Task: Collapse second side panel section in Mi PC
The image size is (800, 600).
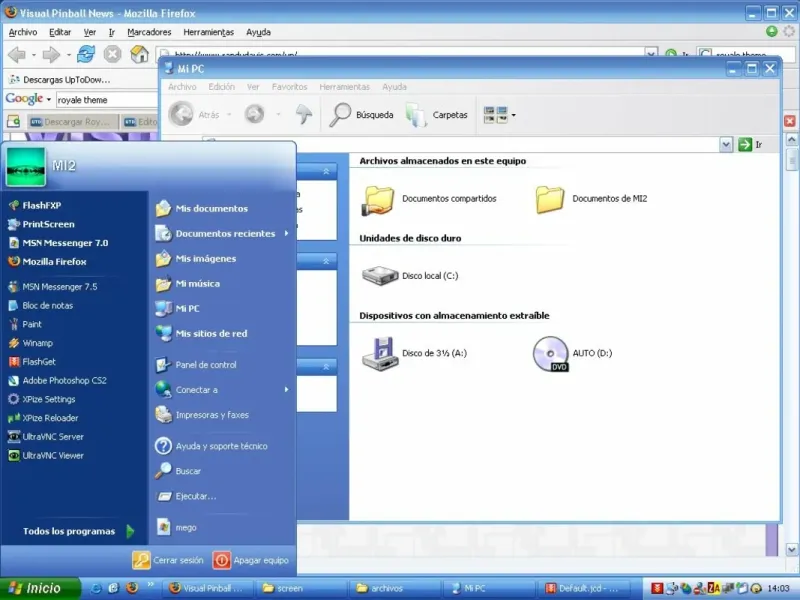Action: pyautogui.click(x=326, y=261)
